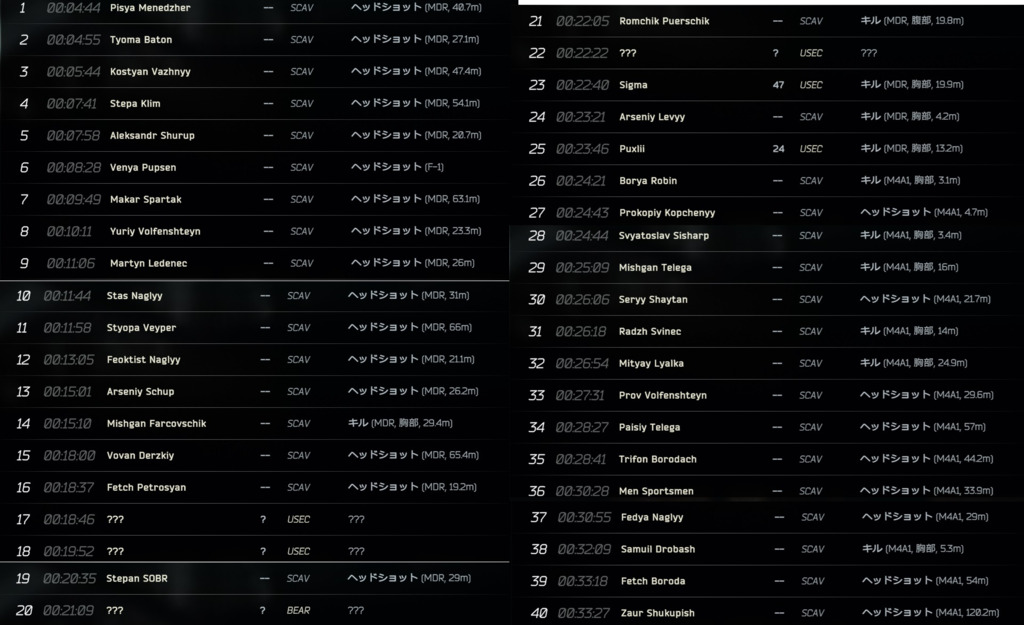Screen dimensions: 1024x625
Task: Select Prokopiy Kopchenyy headshot row
Action: [x=765, y=213]
